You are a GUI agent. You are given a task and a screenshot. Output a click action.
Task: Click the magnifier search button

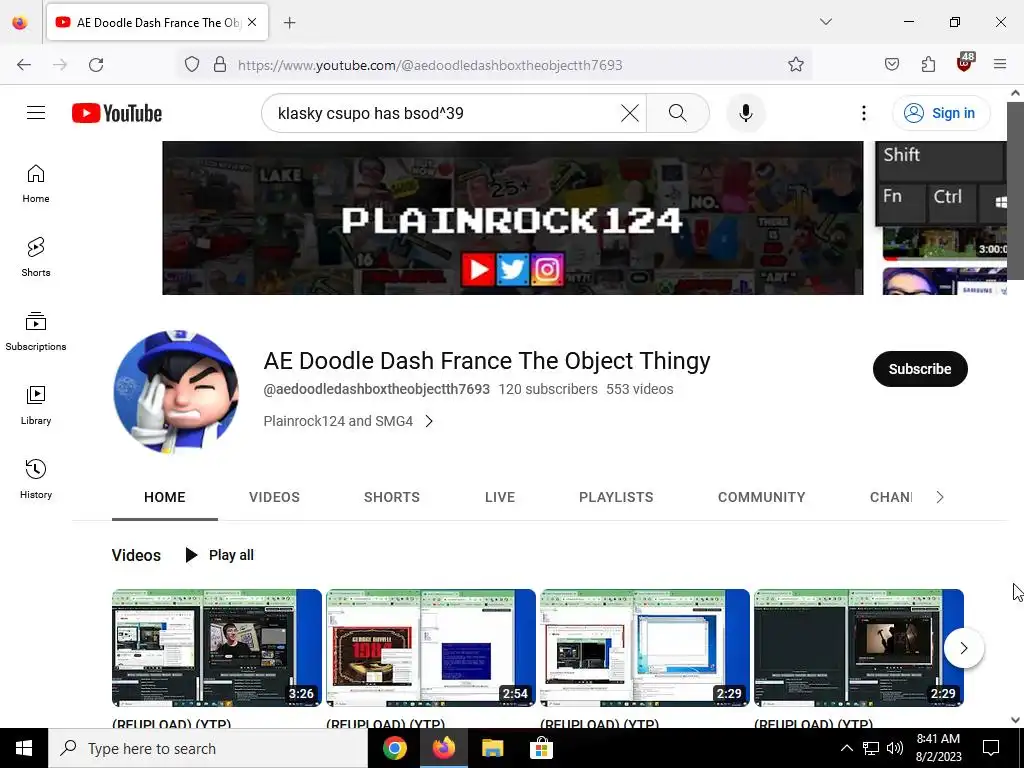[677, 113]
